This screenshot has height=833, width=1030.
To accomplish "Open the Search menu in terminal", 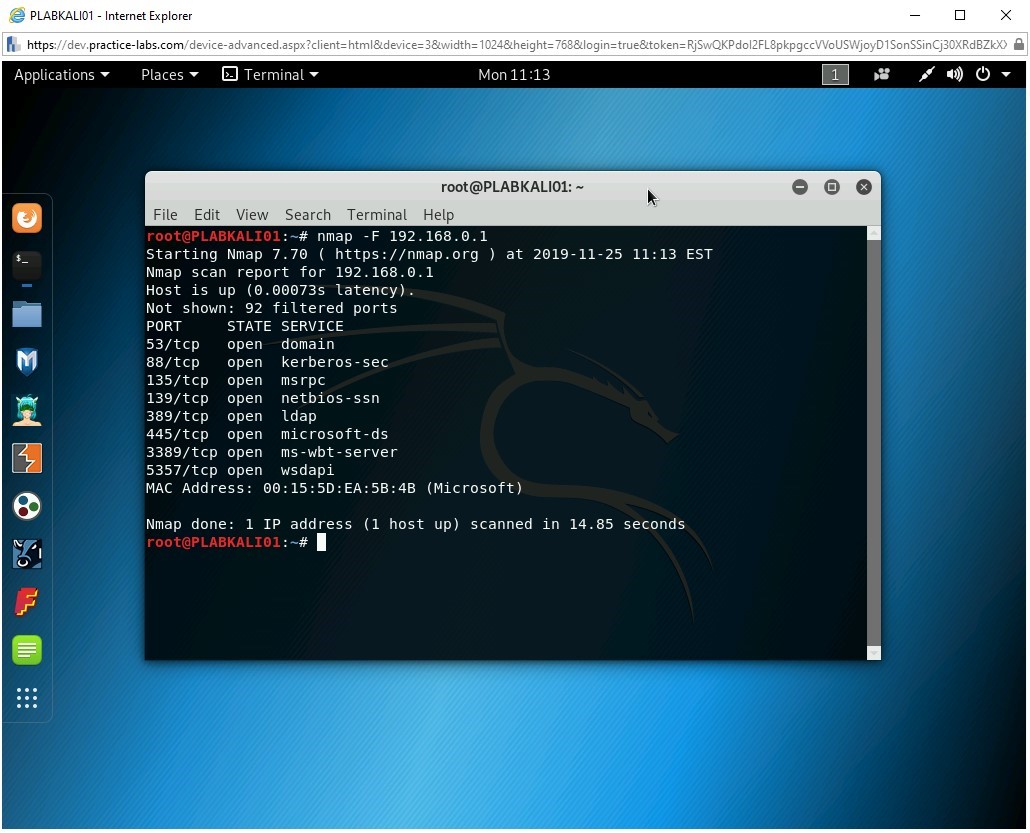I will [x=307, y=214].
